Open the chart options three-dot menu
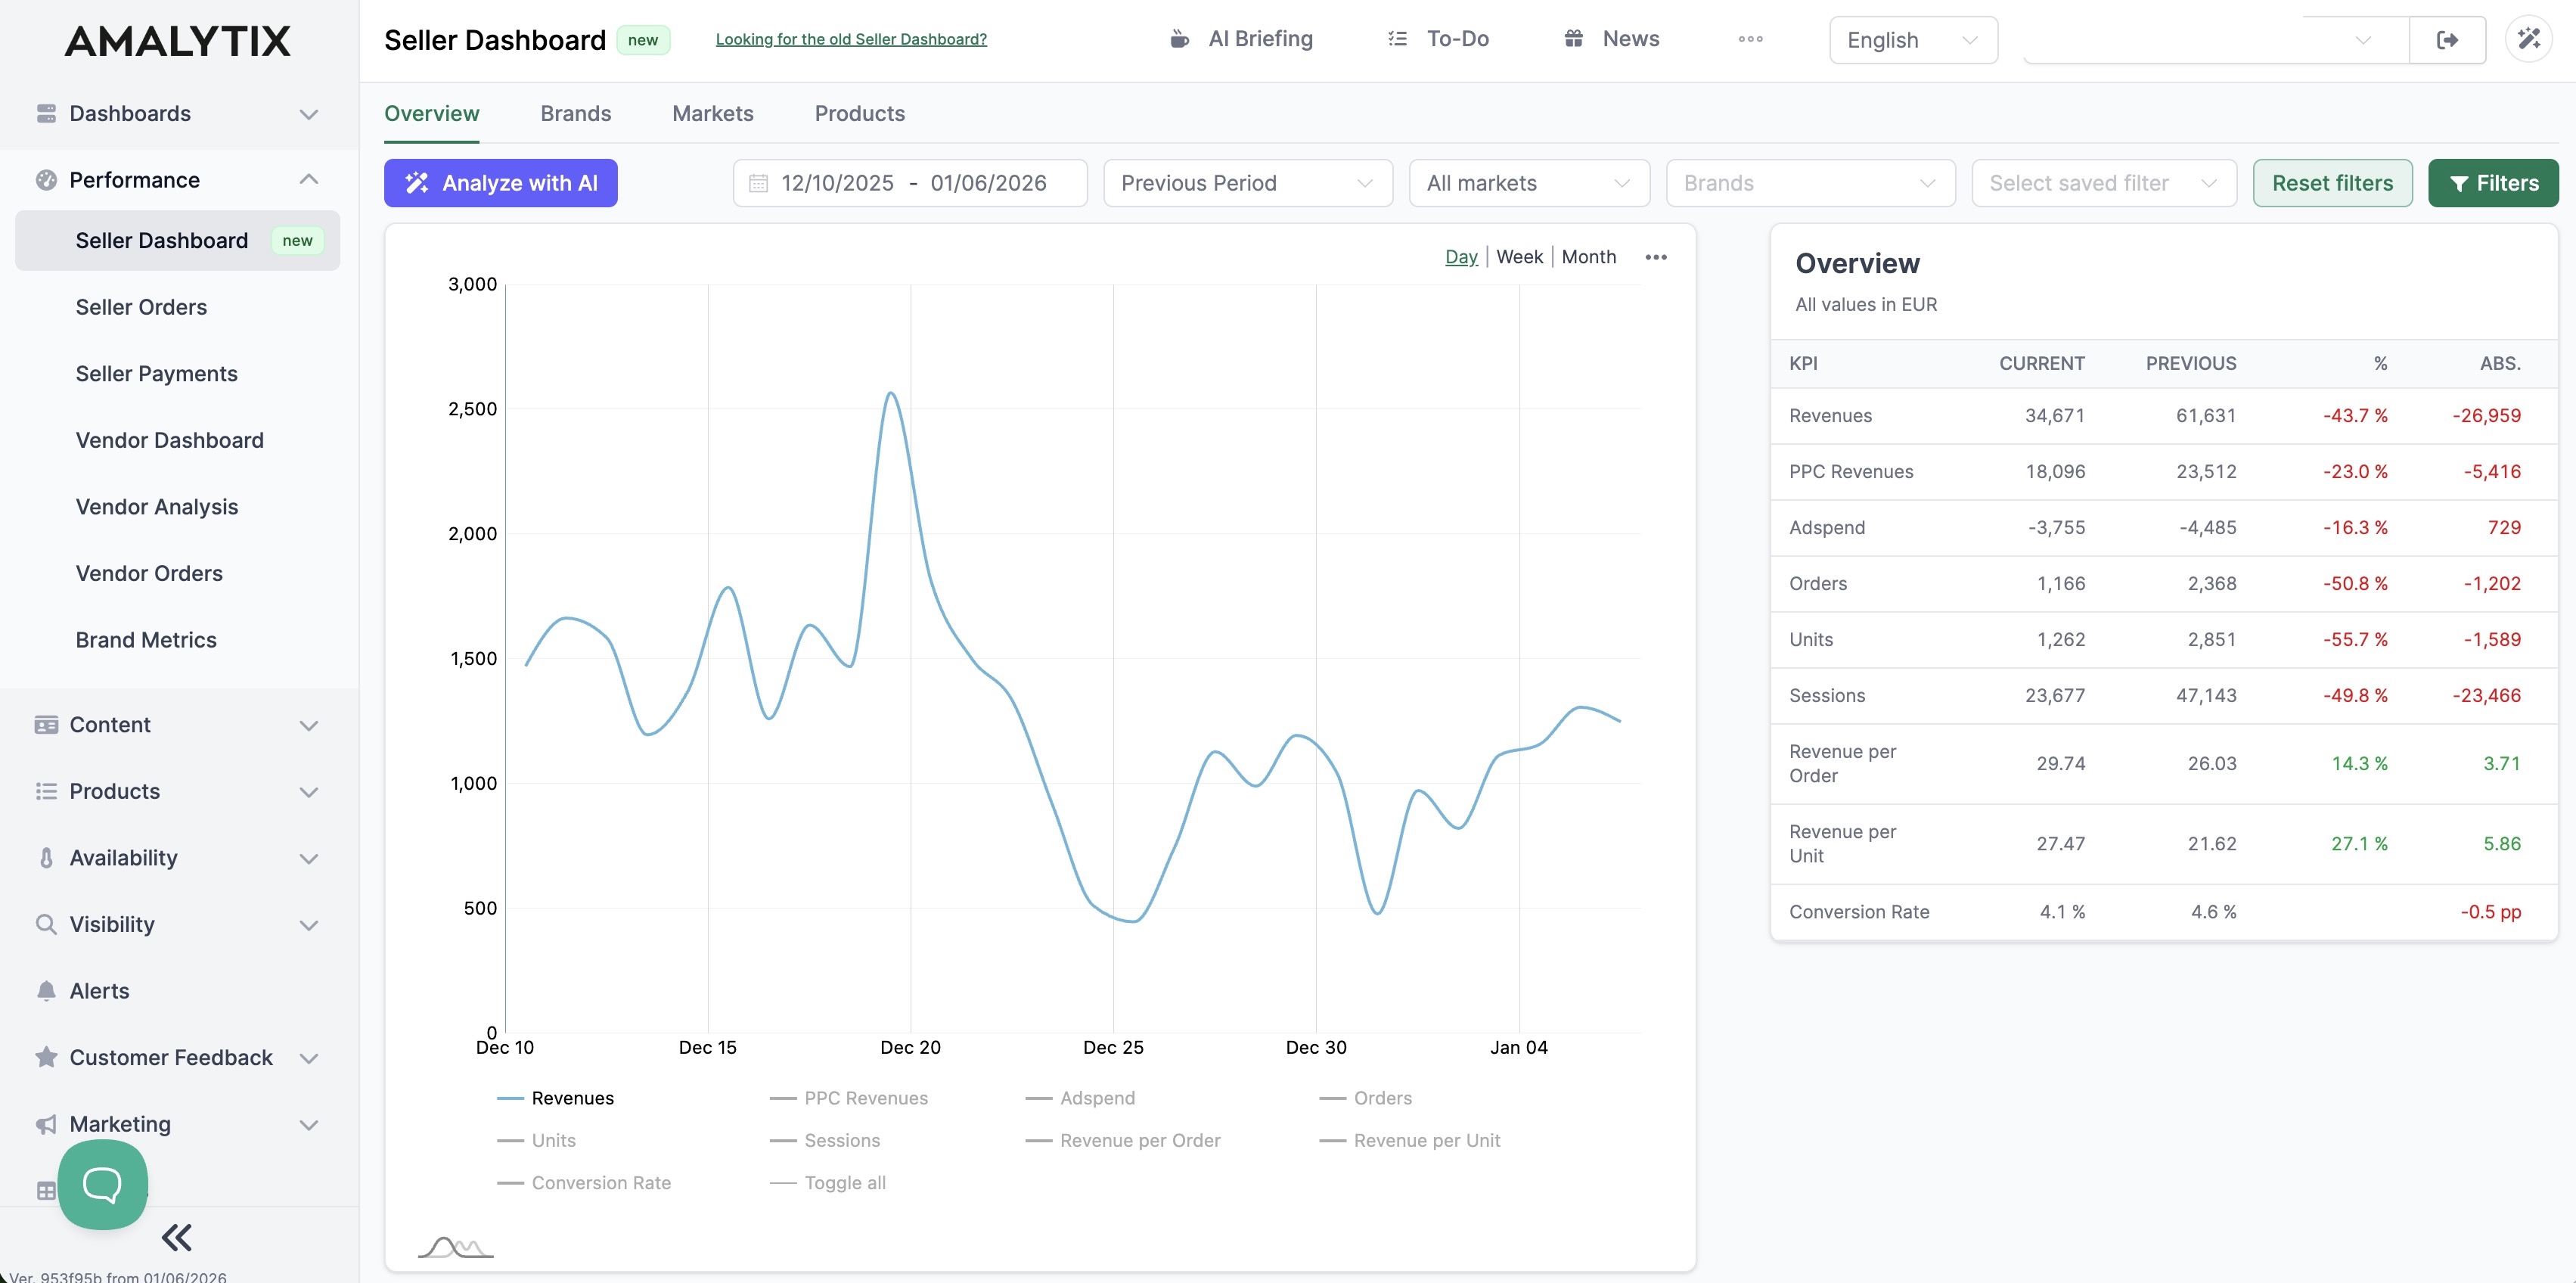This screenshot has height=1283, width=2576. 1656,257
